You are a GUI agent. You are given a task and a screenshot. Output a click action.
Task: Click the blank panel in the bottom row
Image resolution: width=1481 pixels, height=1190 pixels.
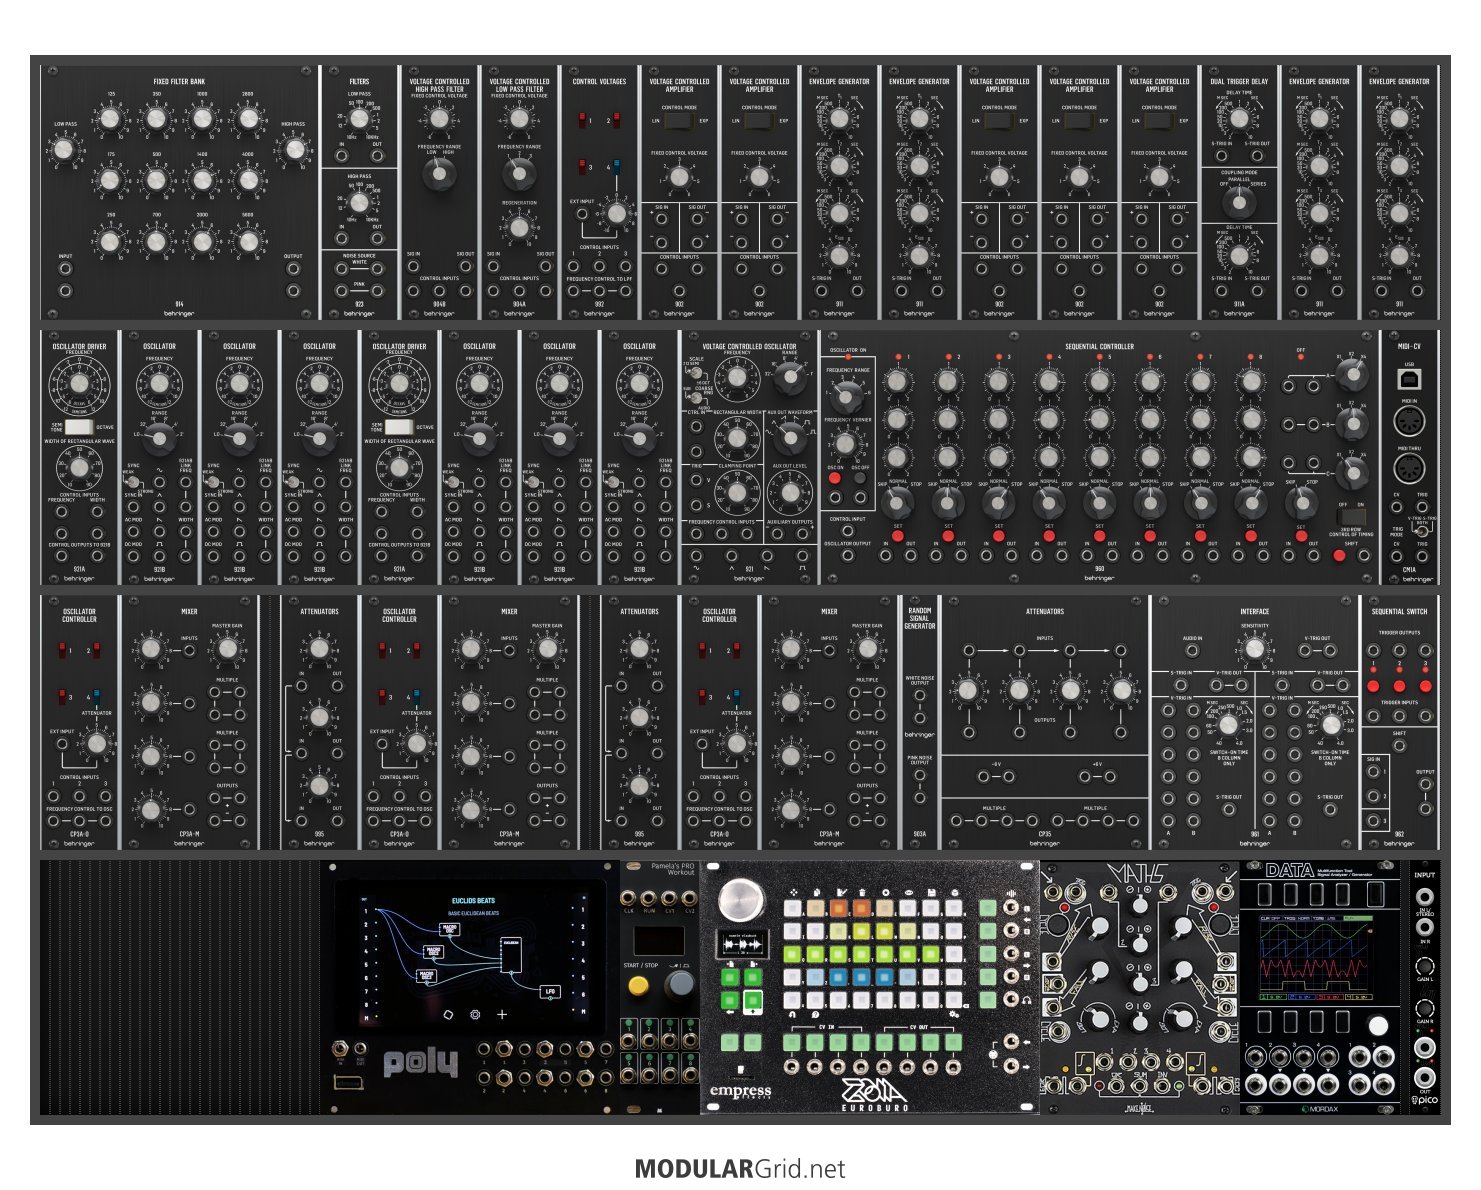click(181, 987)
